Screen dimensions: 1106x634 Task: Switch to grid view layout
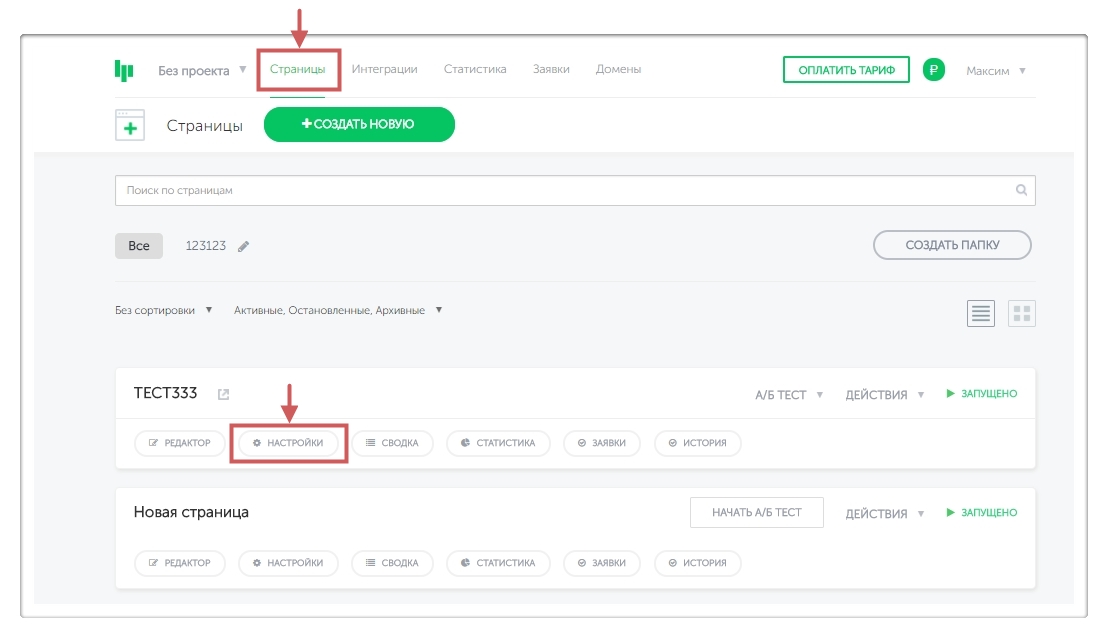1021,313
